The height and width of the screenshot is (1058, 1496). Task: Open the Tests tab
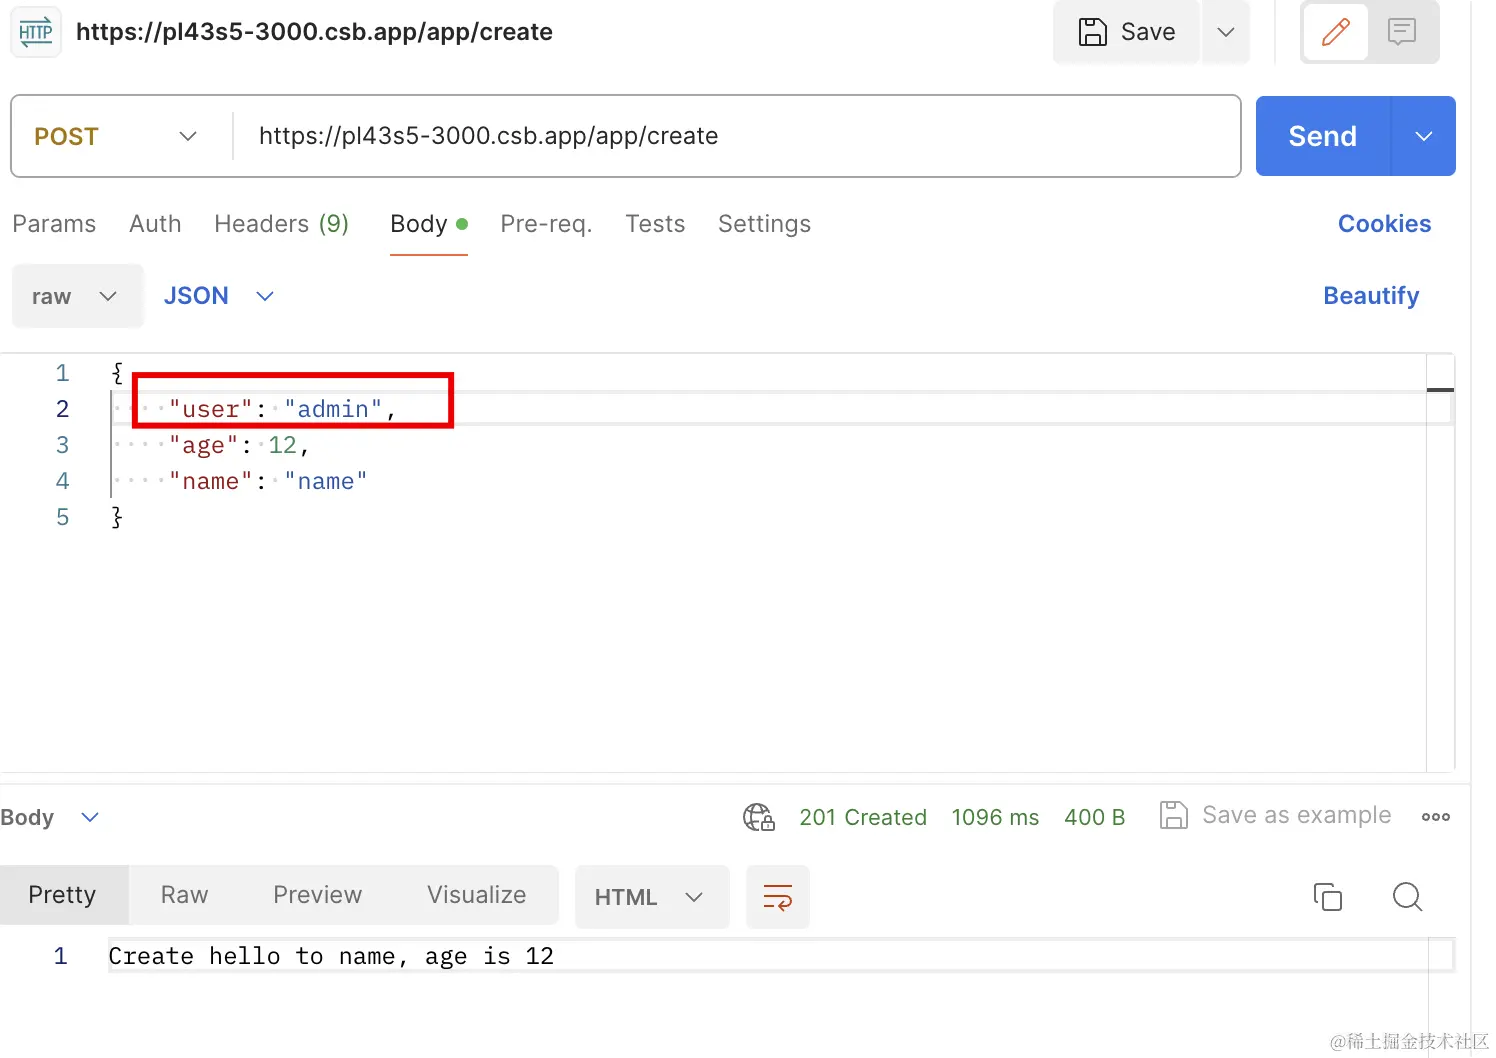click(655, 224)
